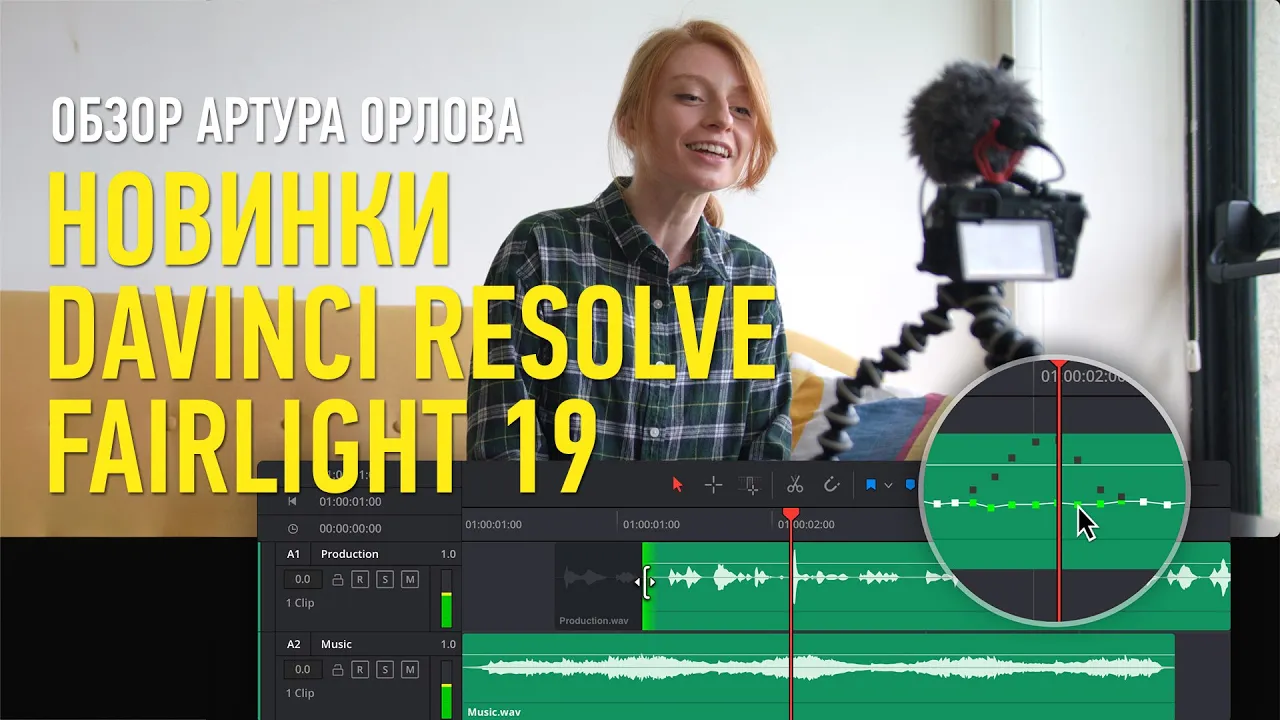1280x720 pixels.
Task: Click the Production track name
Action: click(349, 554)
